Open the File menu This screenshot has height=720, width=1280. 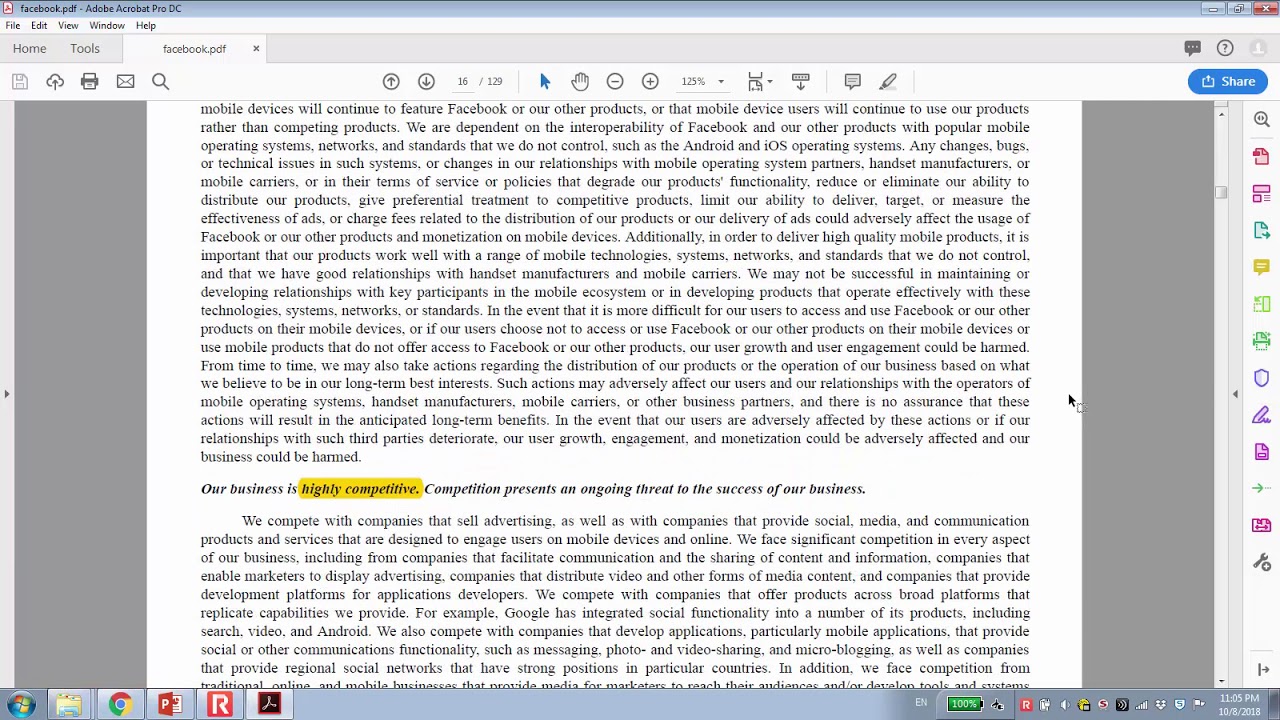[x=13, y=25]
